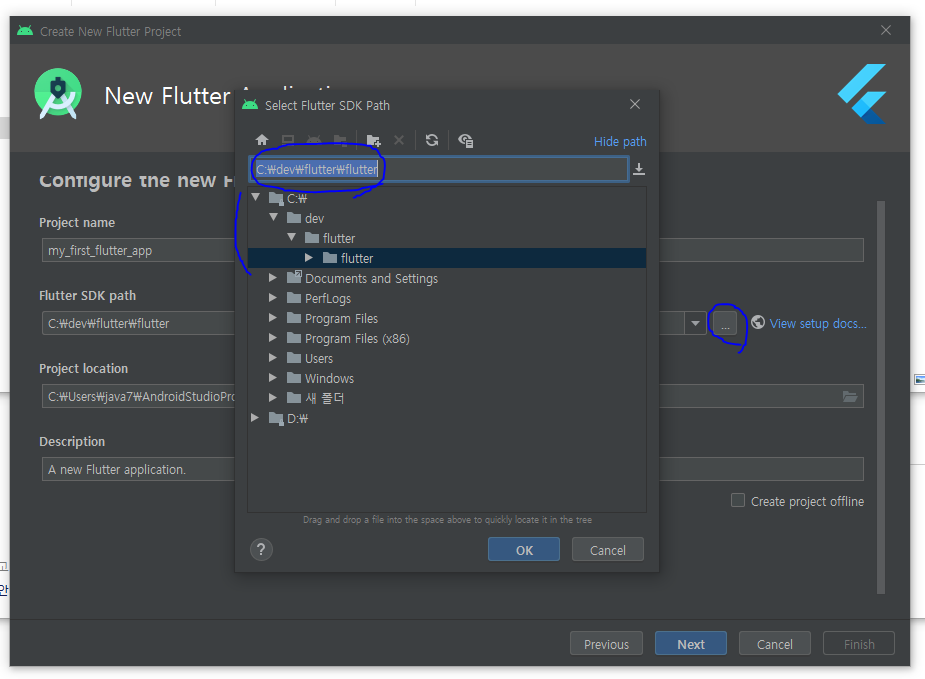Confirm with the OK button

click(524, 550)
